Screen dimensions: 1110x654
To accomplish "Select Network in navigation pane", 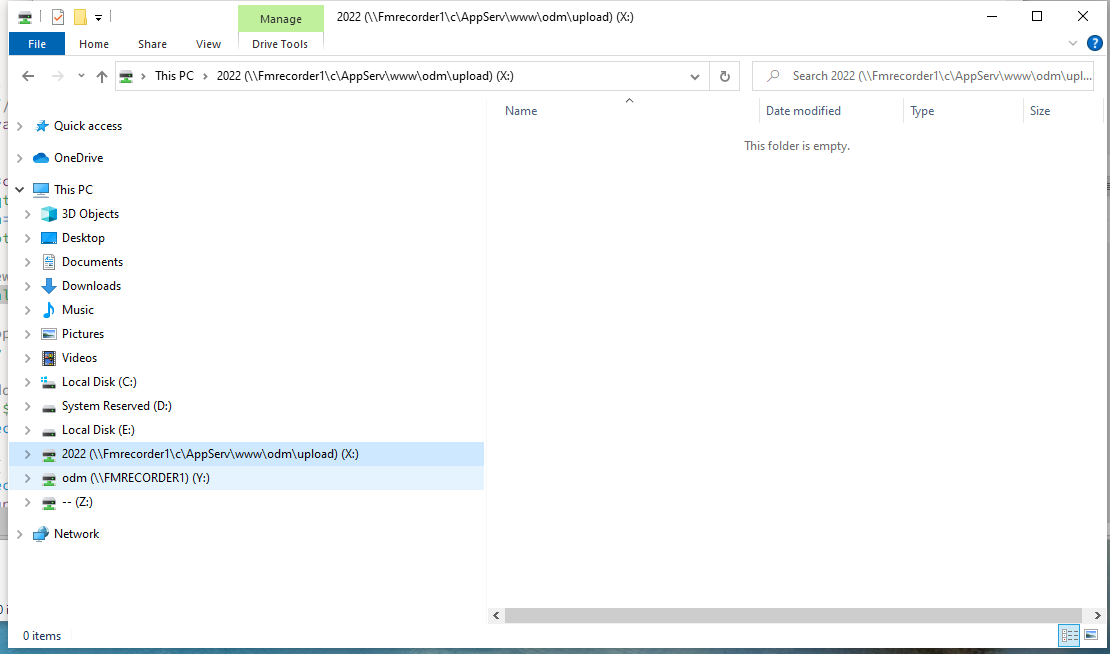I will pos(76,534).
